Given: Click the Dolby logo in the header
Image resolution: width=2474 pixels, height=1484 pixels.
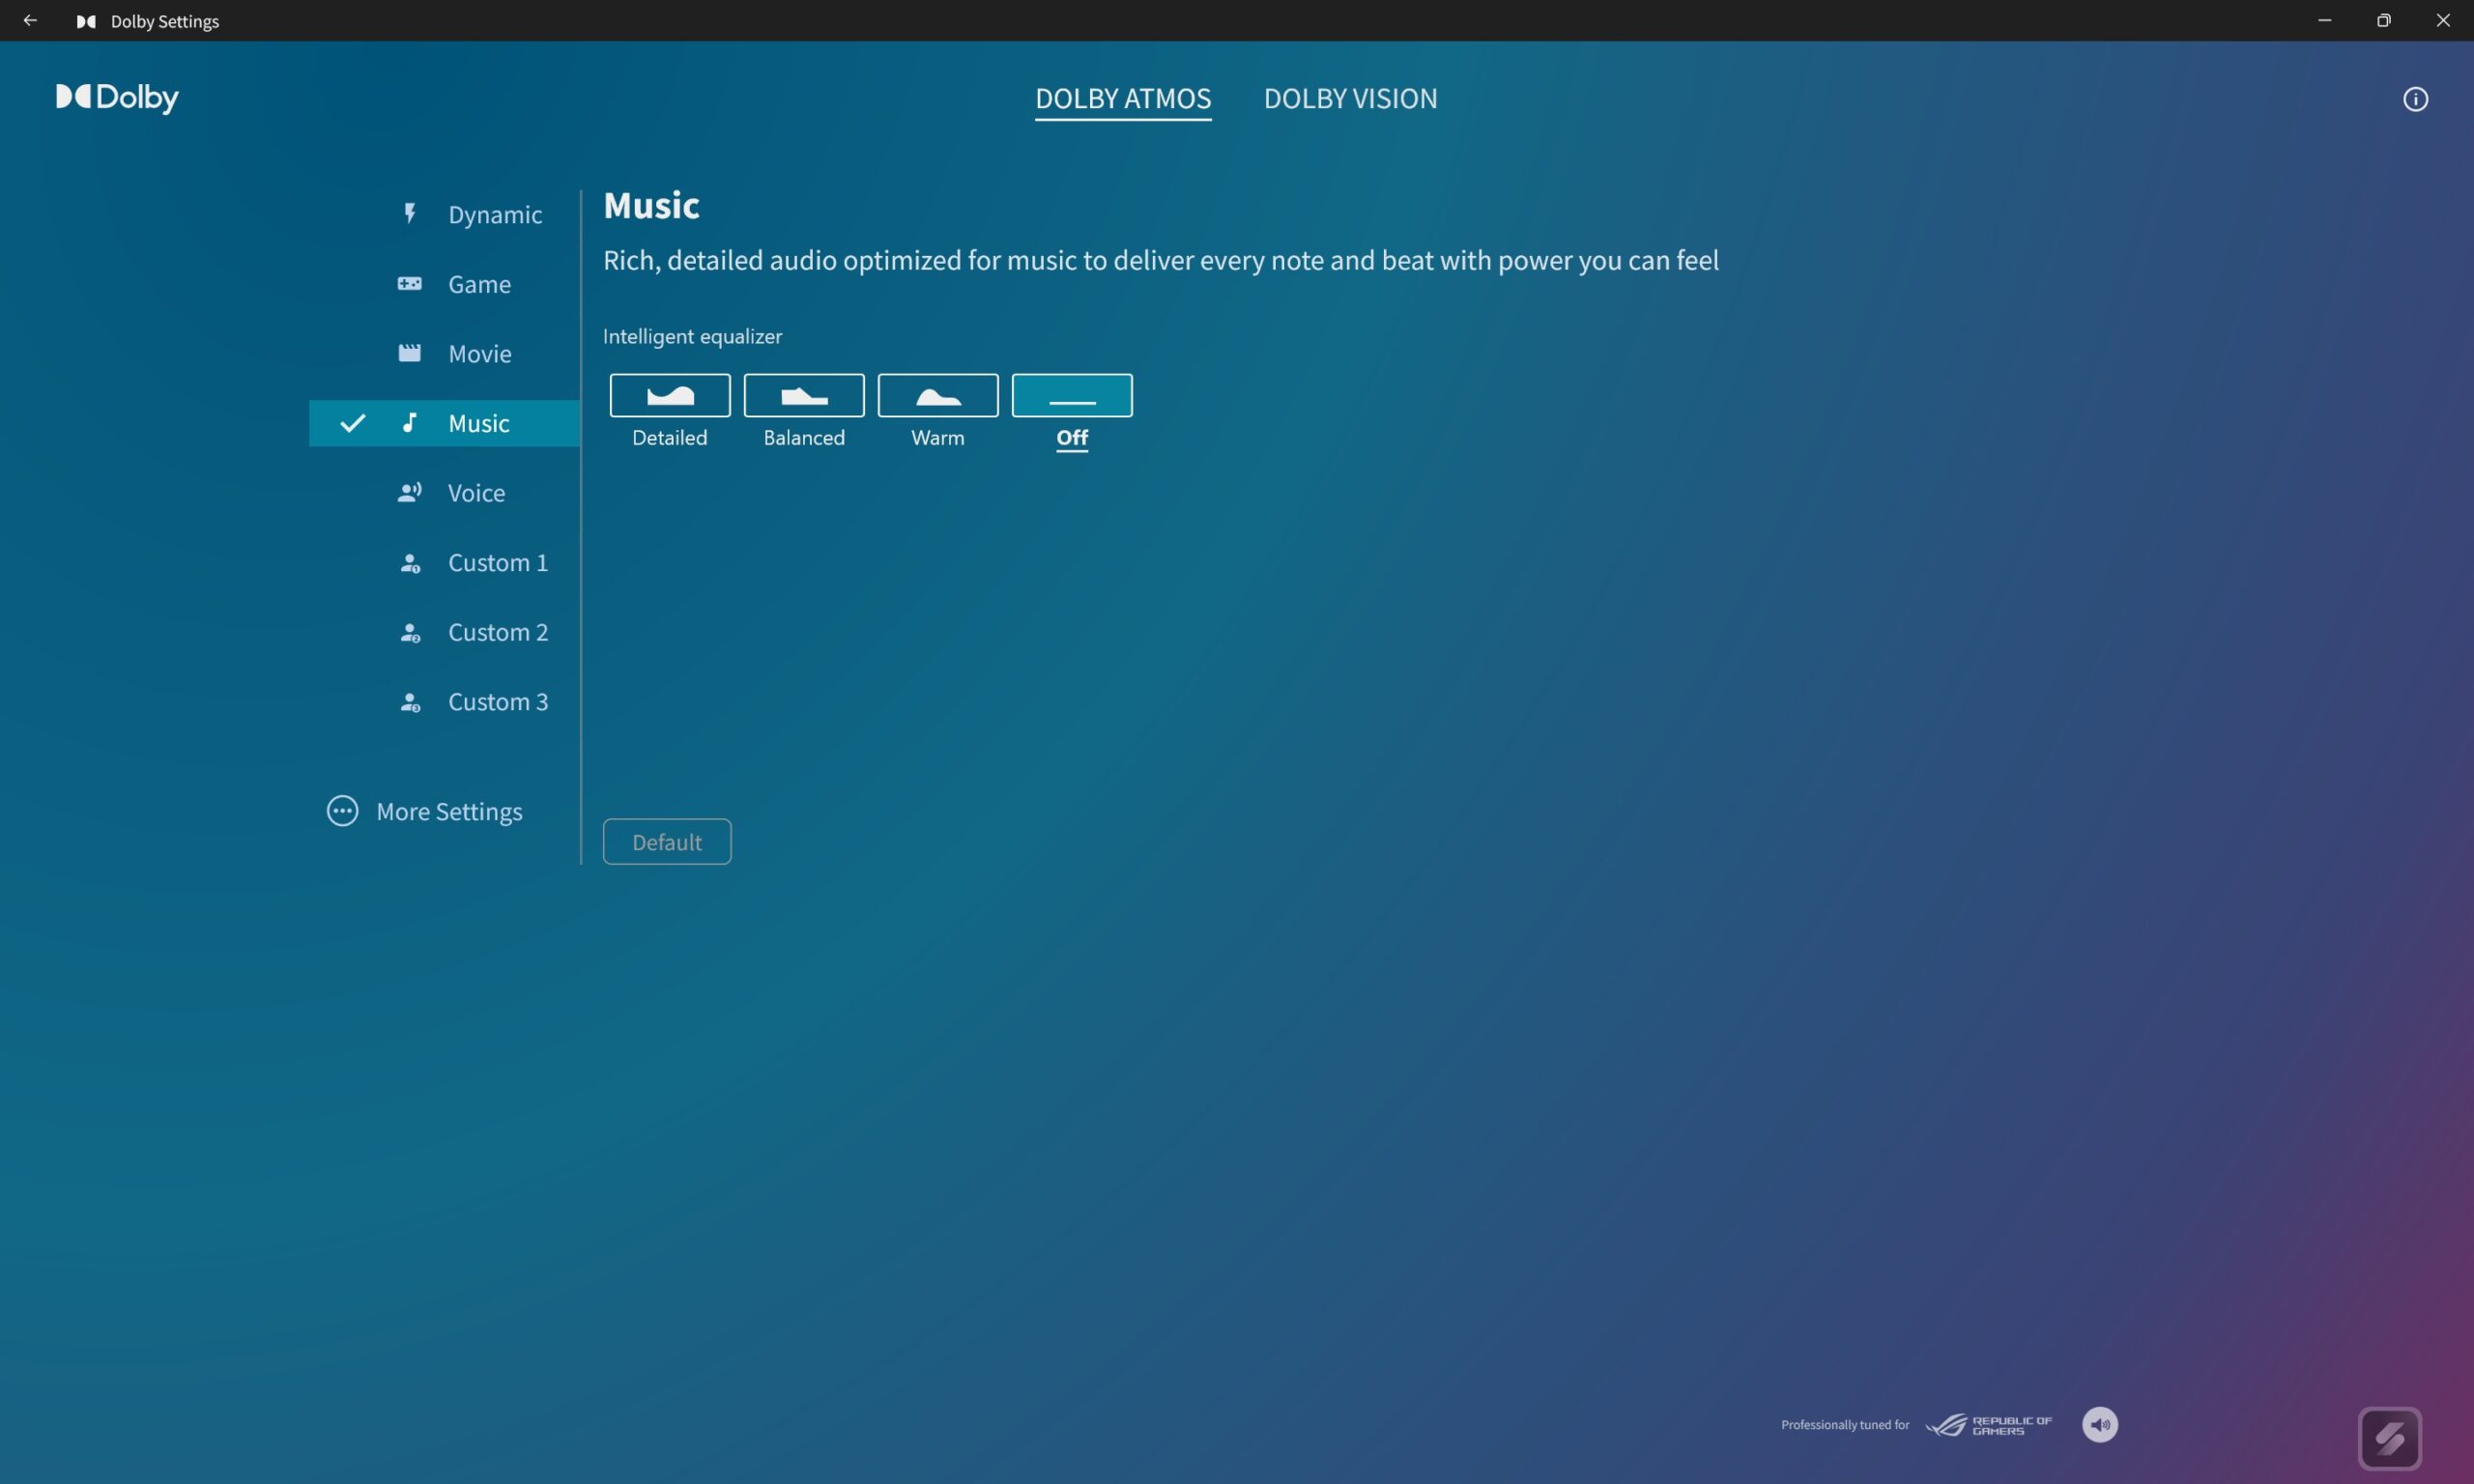Looking at the screenshot, I should click(x=117, y=97).
